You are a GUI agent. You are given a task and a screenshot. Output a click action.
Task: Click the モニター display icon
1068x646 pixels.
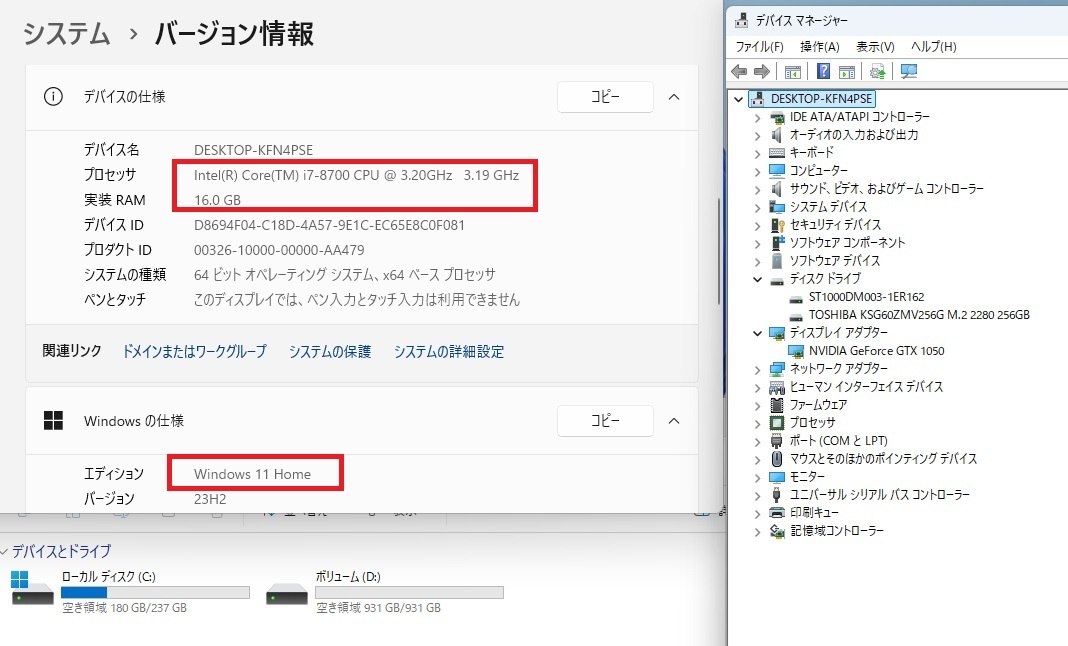pyautogui.click(x=776, y=477)
